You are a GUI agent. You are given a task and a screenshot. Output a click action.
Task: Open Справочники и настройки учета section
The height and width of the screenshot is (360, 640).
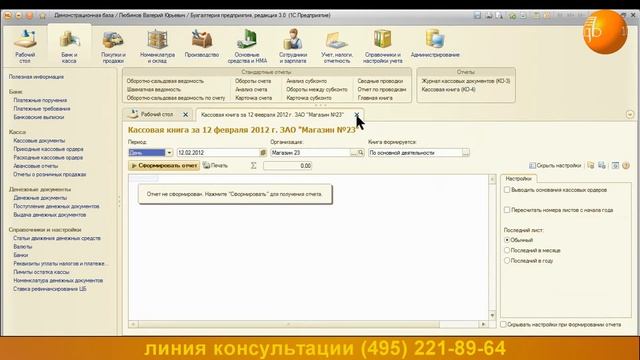[x=382, y=46]
